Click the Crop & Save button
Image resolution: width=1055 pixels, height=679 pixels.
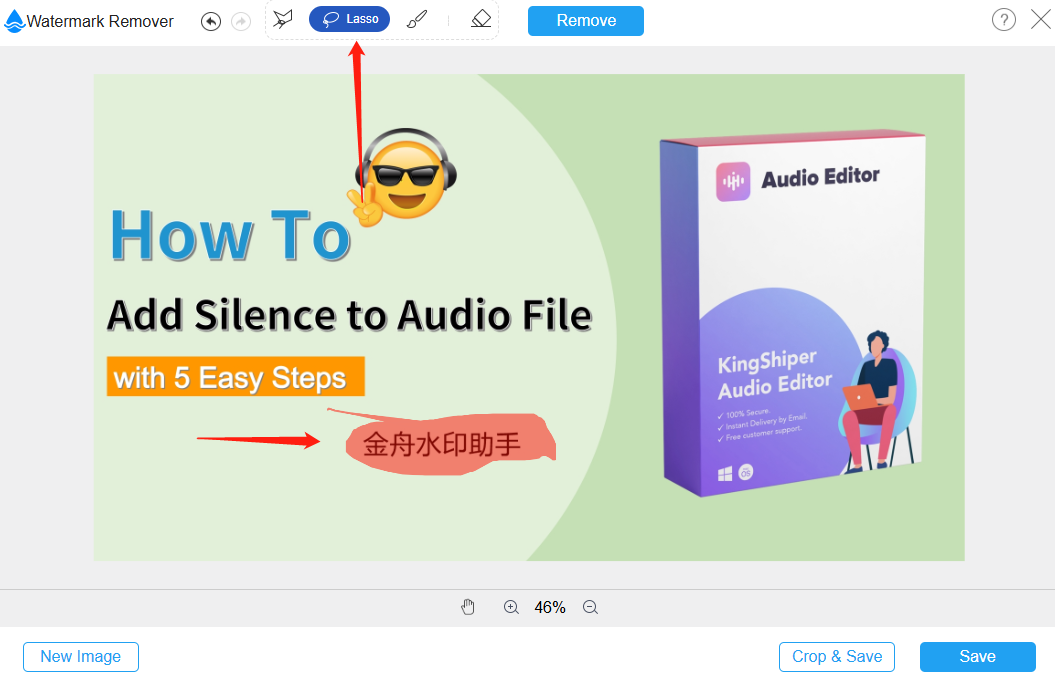836,657
